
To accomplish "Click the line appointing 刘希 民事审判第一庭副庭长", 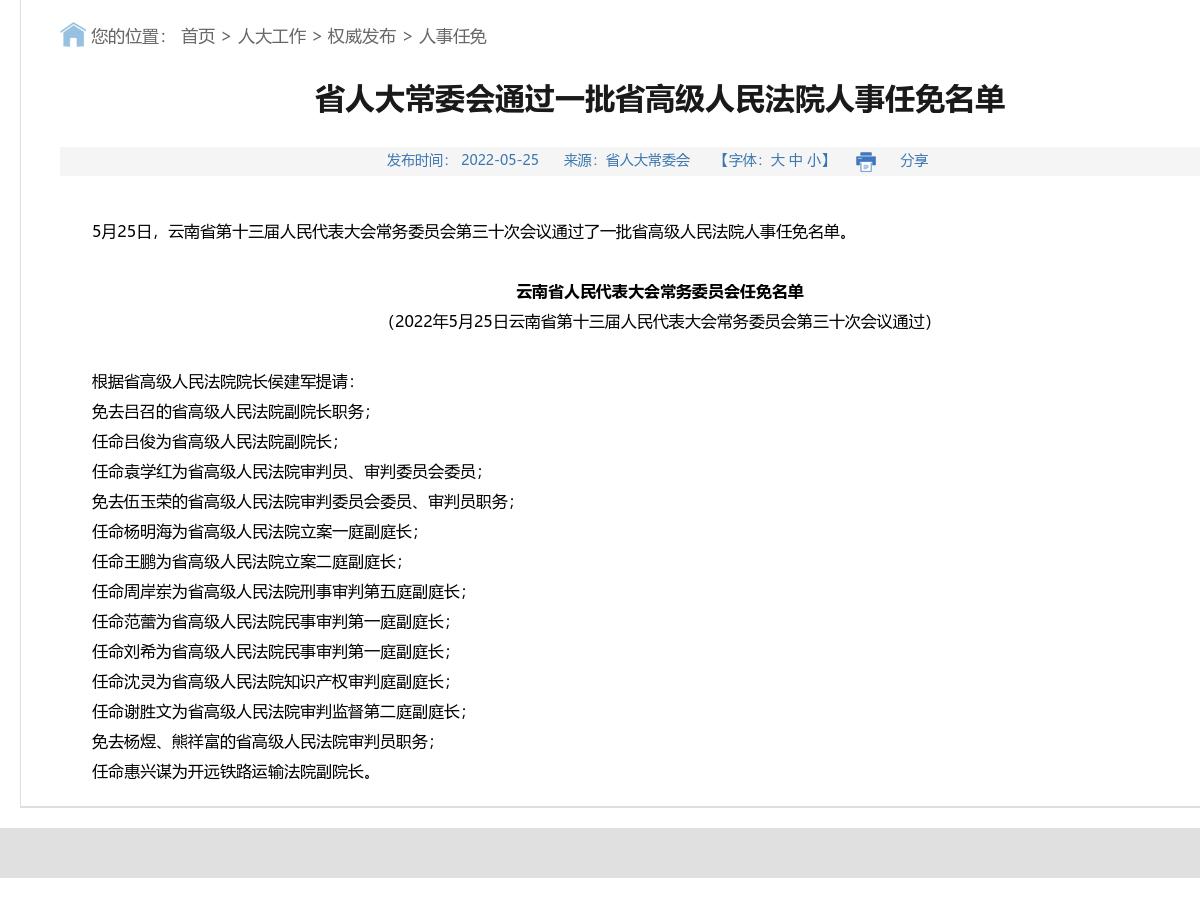I will (272, 652).
